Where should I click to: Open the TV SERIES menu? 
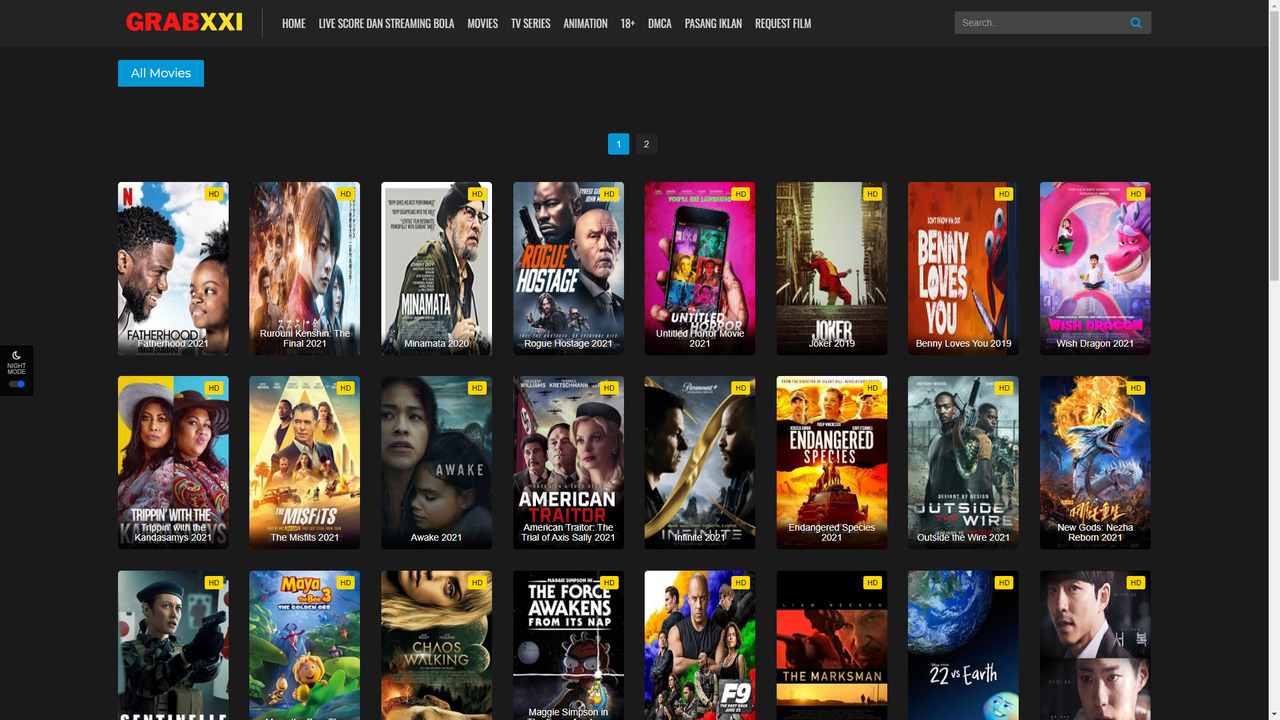click(530, 23)
